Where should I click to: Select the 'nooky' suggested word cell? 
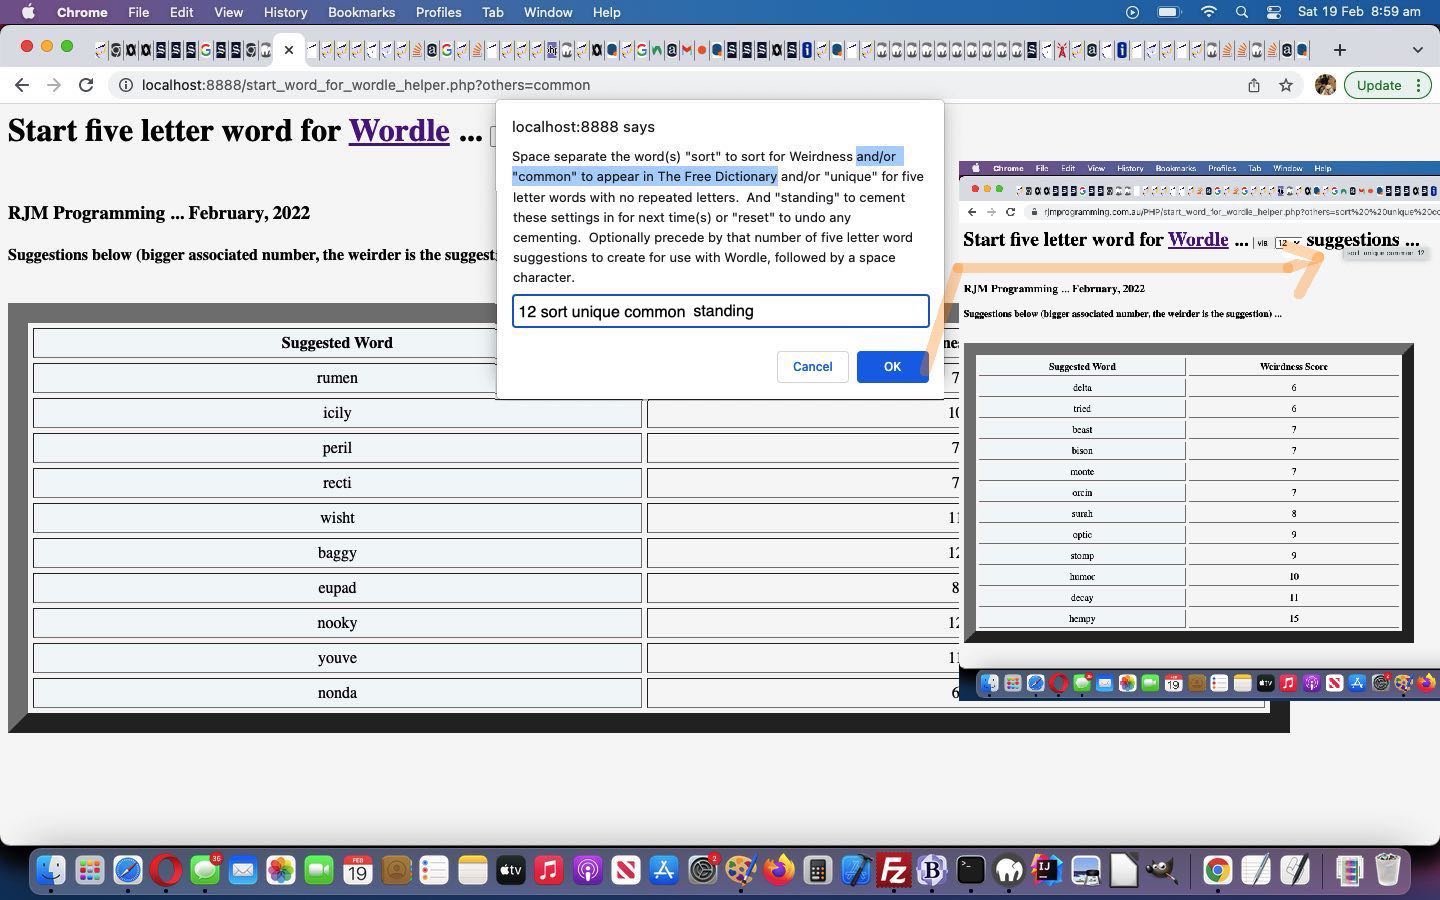(337, 623)
